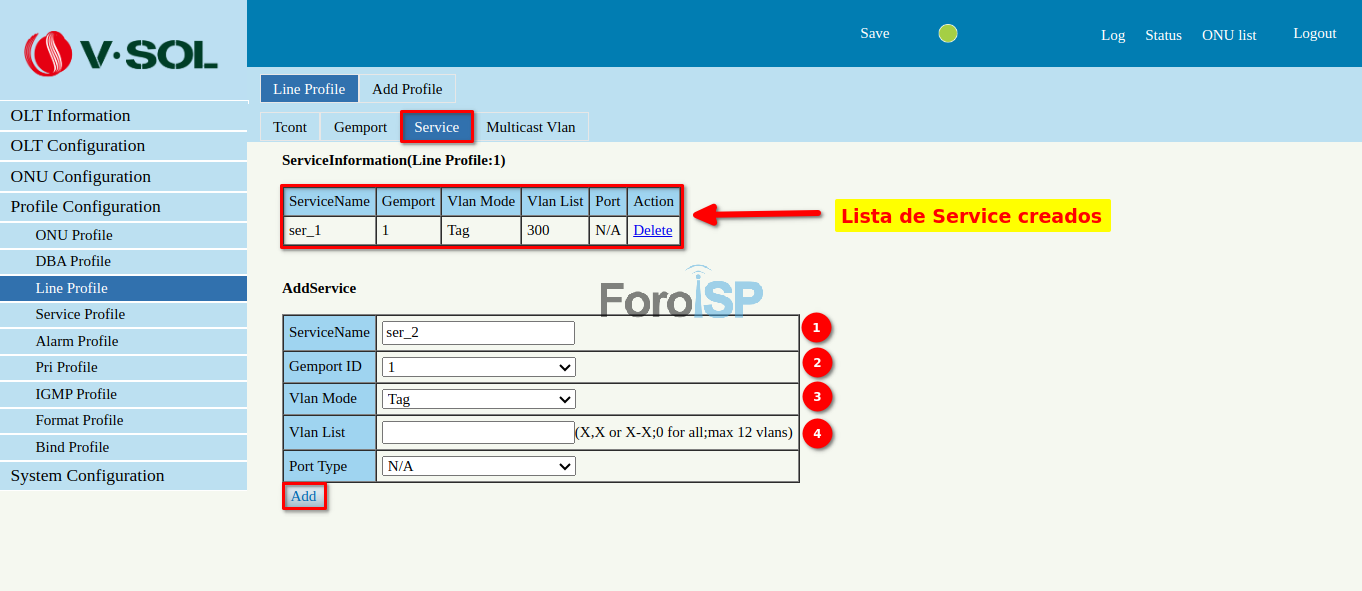This screenshot has height=591, width=1362.
Task: Open the Port Type dropdown
Action: 477,465
